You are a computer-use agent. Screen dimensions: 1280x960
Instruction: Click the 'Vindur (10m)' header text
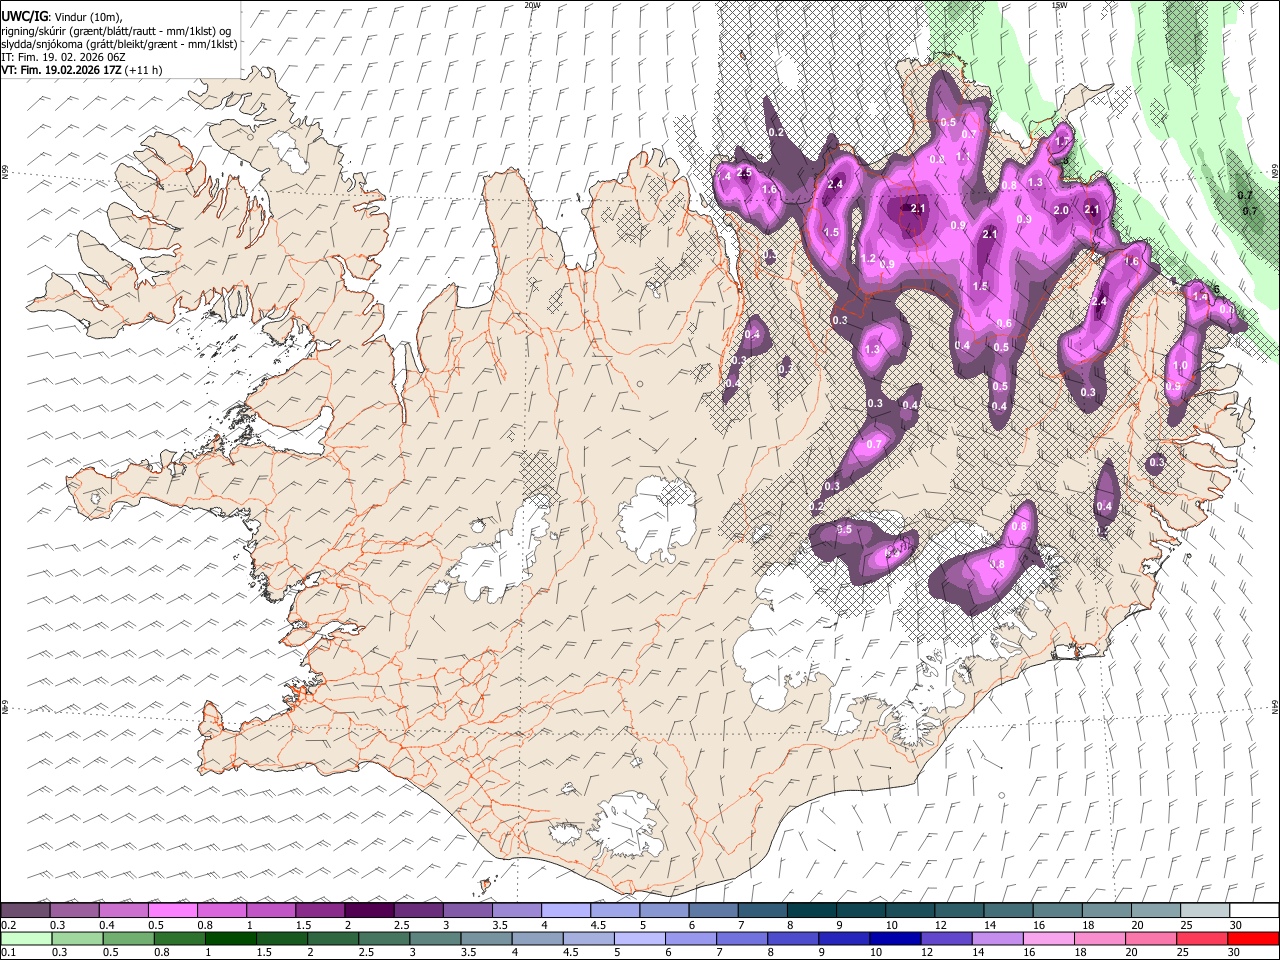[x=87, y=17]
